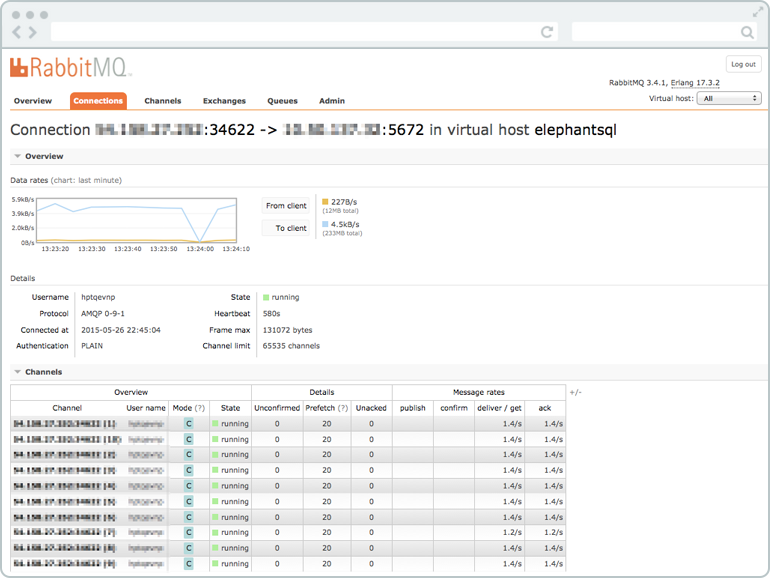The height and width of the screenshot is (578, 770).
Task: Collapse the Overview section triangle
Action: tap(18, 156)
